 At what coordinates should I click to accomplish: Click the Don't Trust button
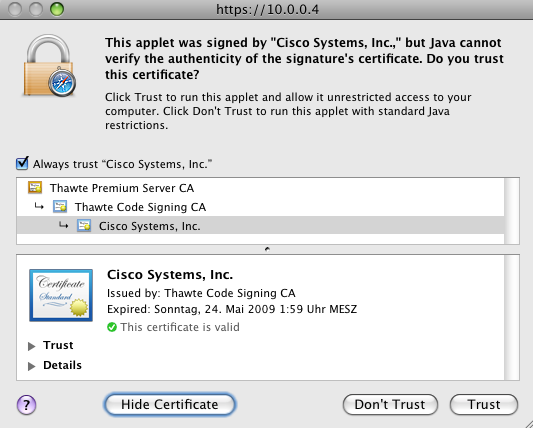pos(390,405)
